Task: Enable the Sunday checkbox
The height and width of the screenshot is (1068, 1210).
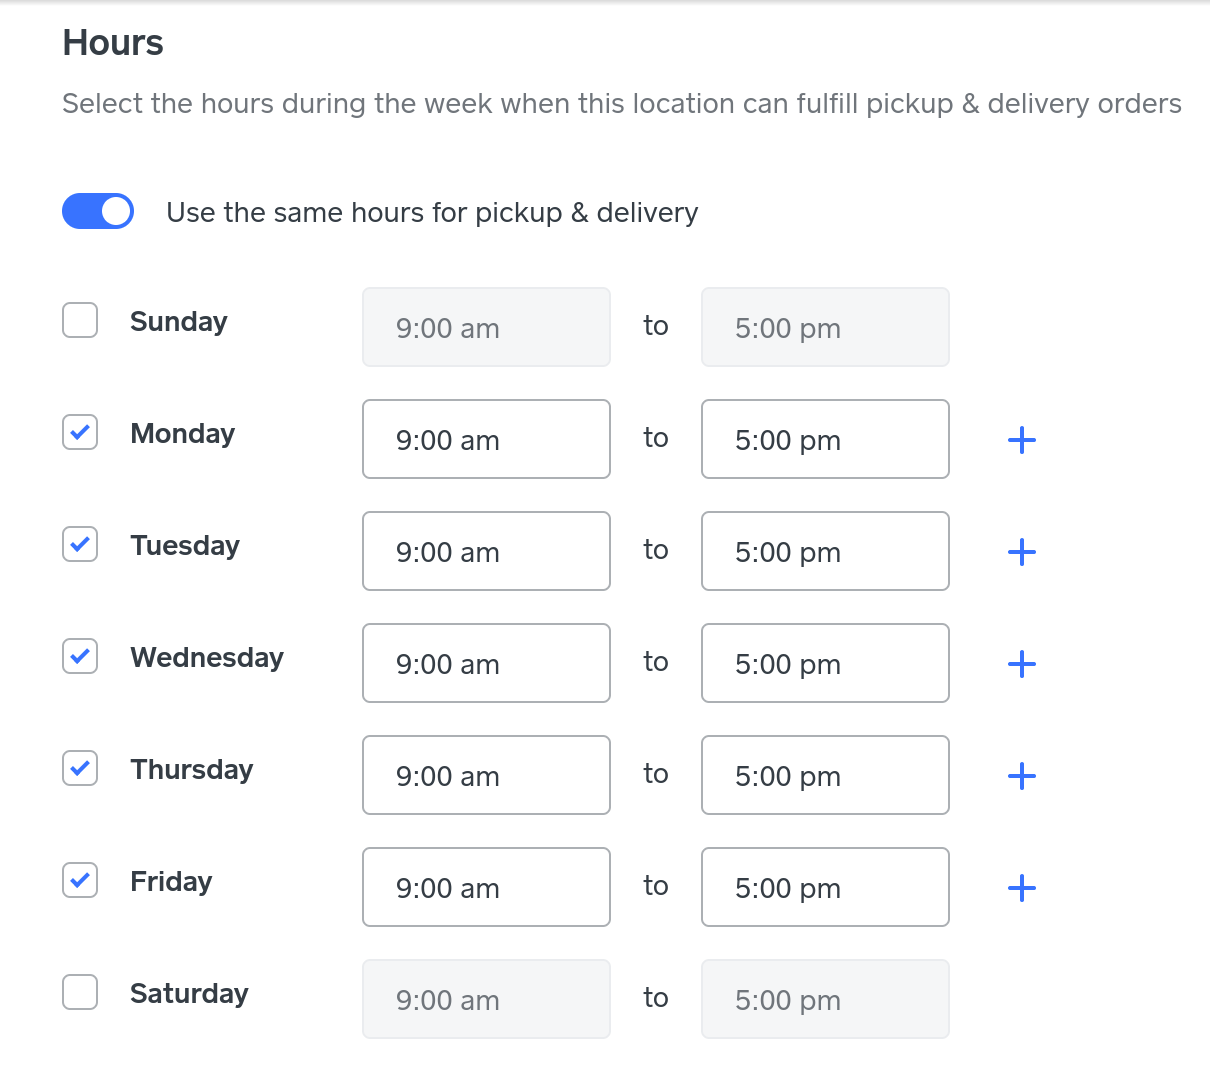Action: point(80,321)
